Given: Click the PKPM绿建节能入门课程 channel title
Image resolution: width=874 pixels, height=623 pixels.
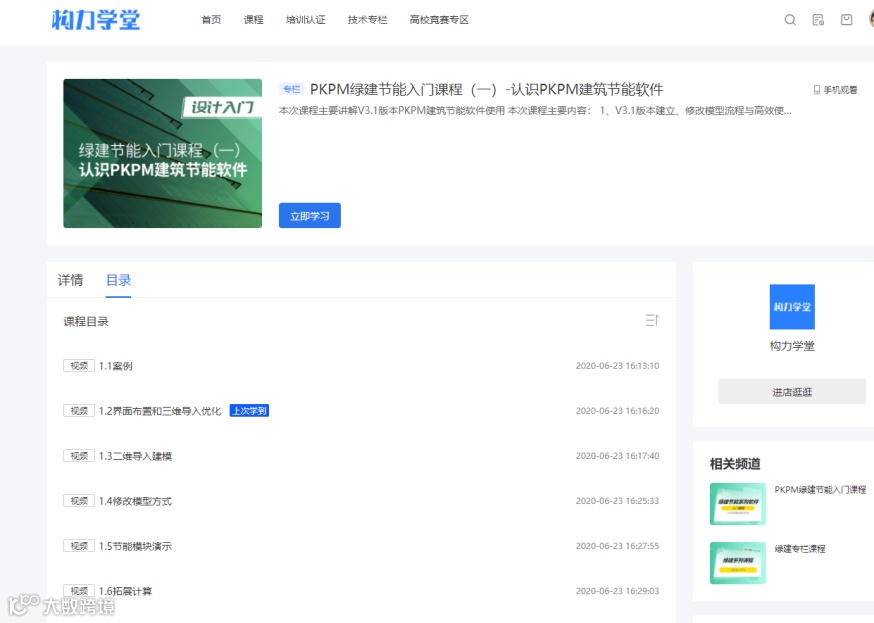Looking at the screenshot, I should pyautogui.click(x=820, y=489).
